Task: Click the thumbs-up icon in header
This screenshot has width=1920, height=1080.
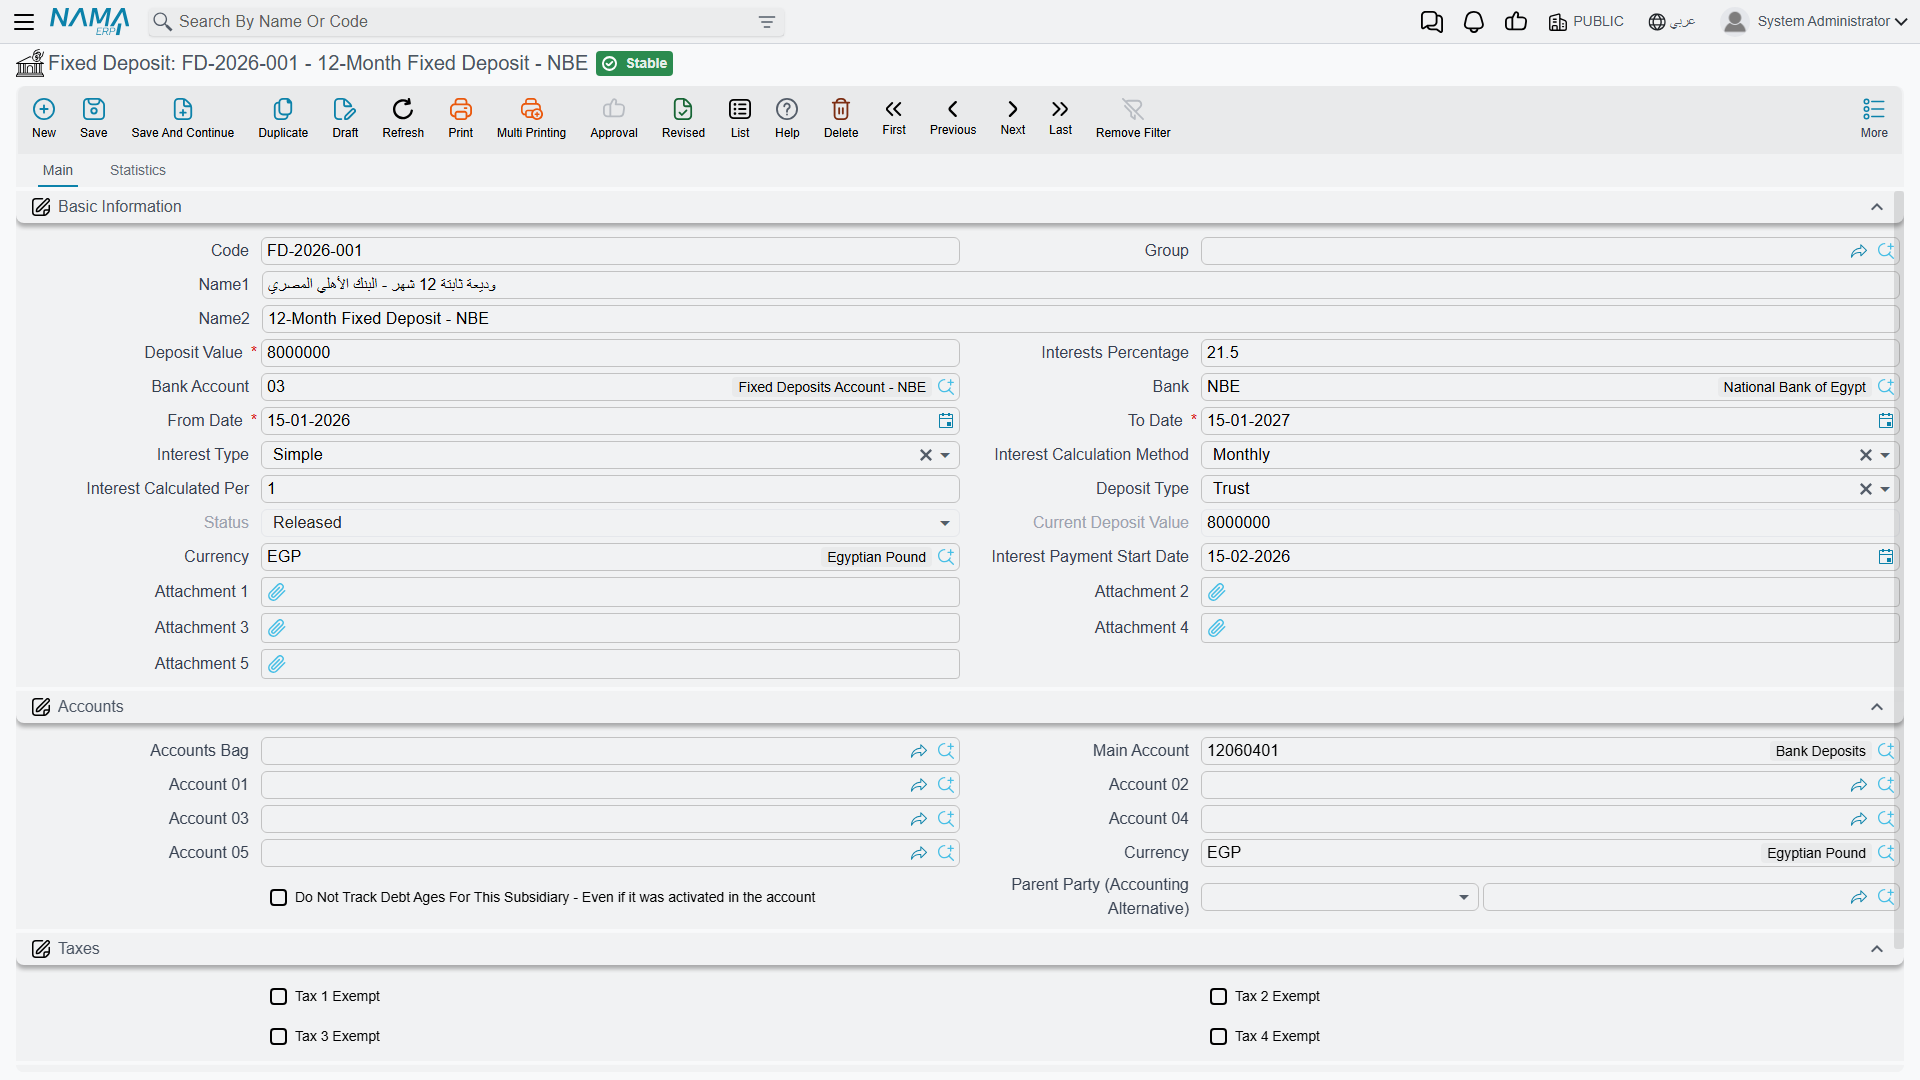Action: pyautogui.click(x=1516, y=22)
